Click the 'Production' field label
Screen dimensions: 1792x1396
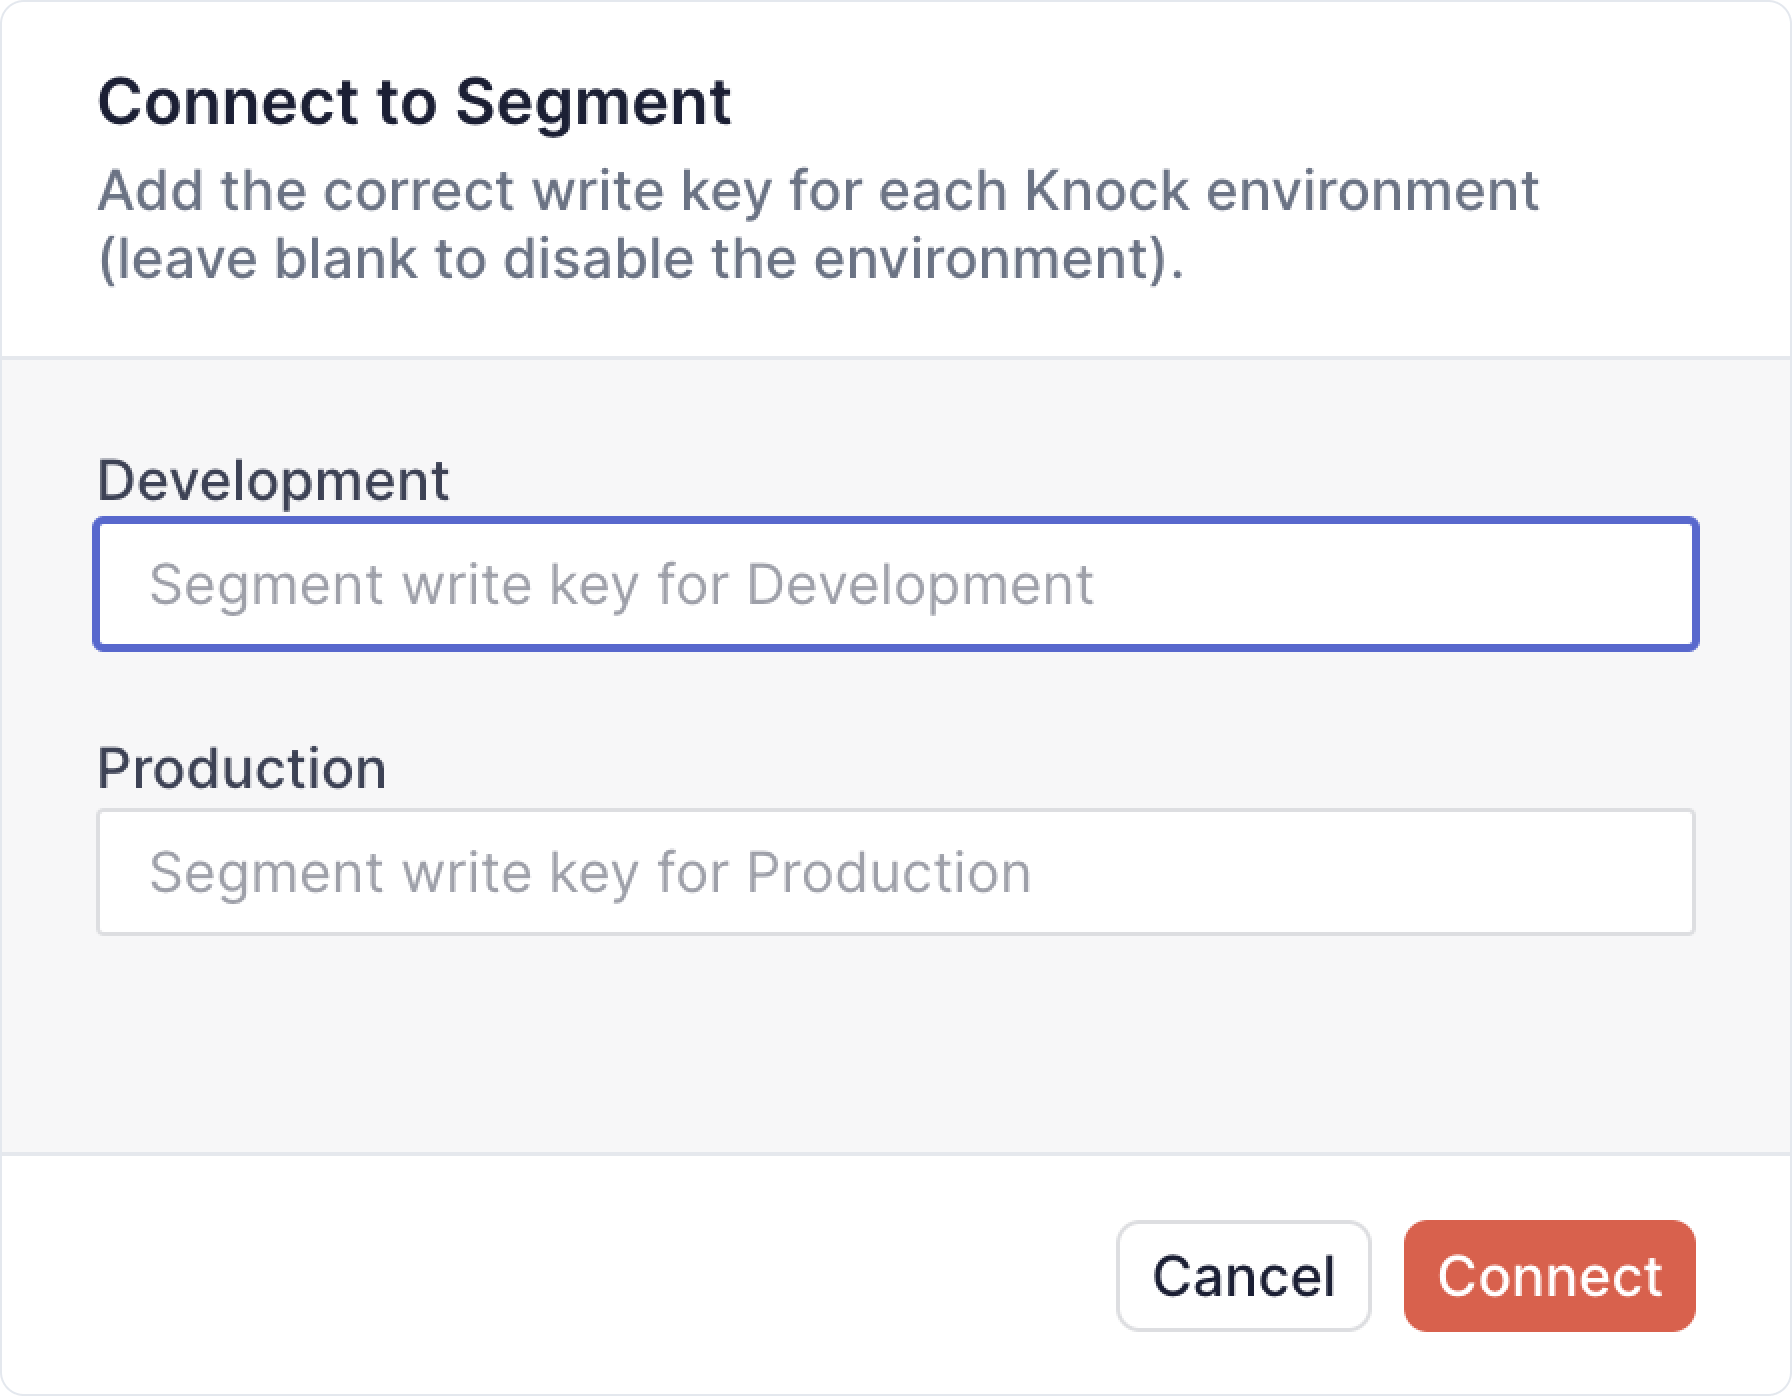click(242, 768)
